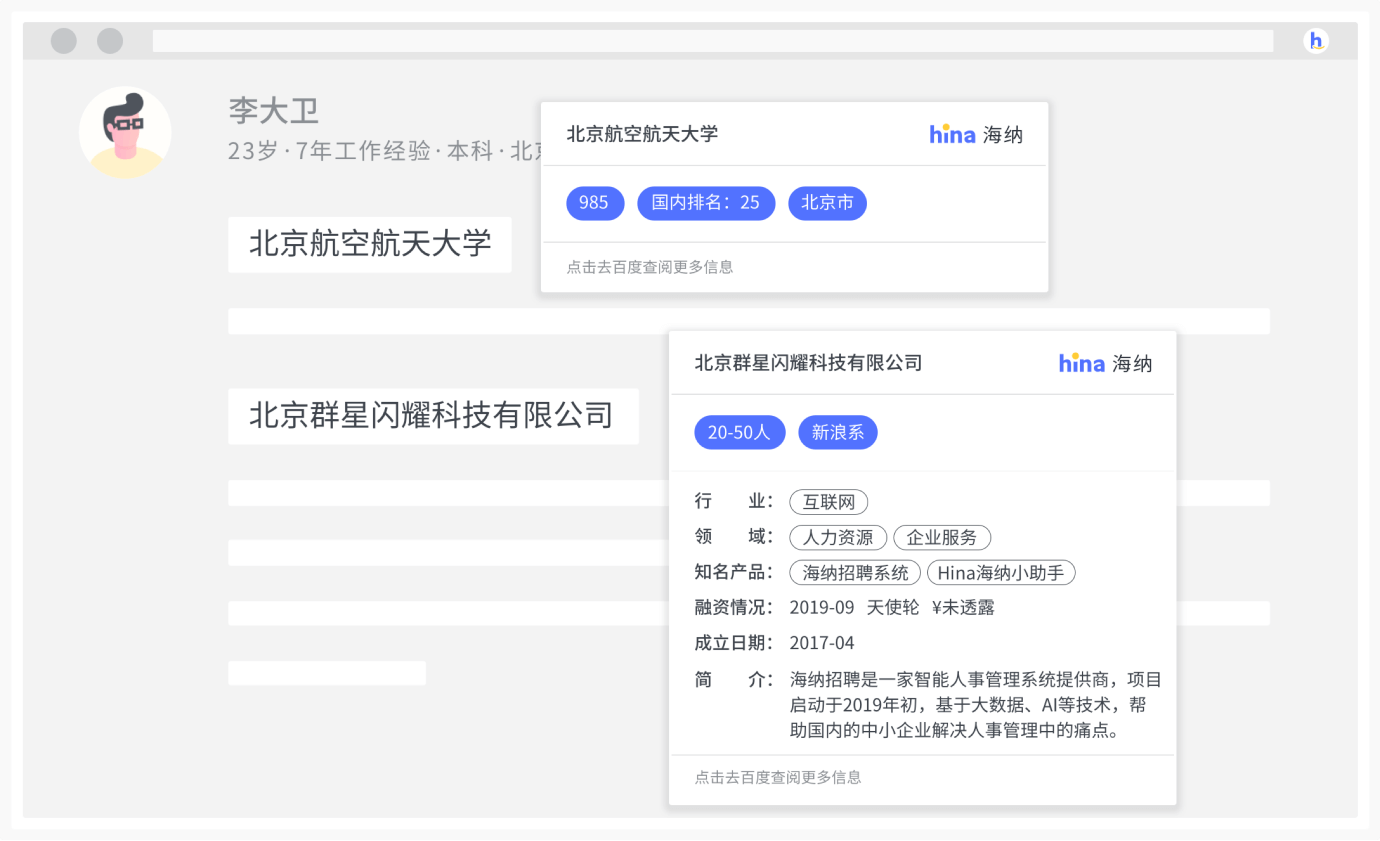Click the 知名产品 label

tap(734, 572)
